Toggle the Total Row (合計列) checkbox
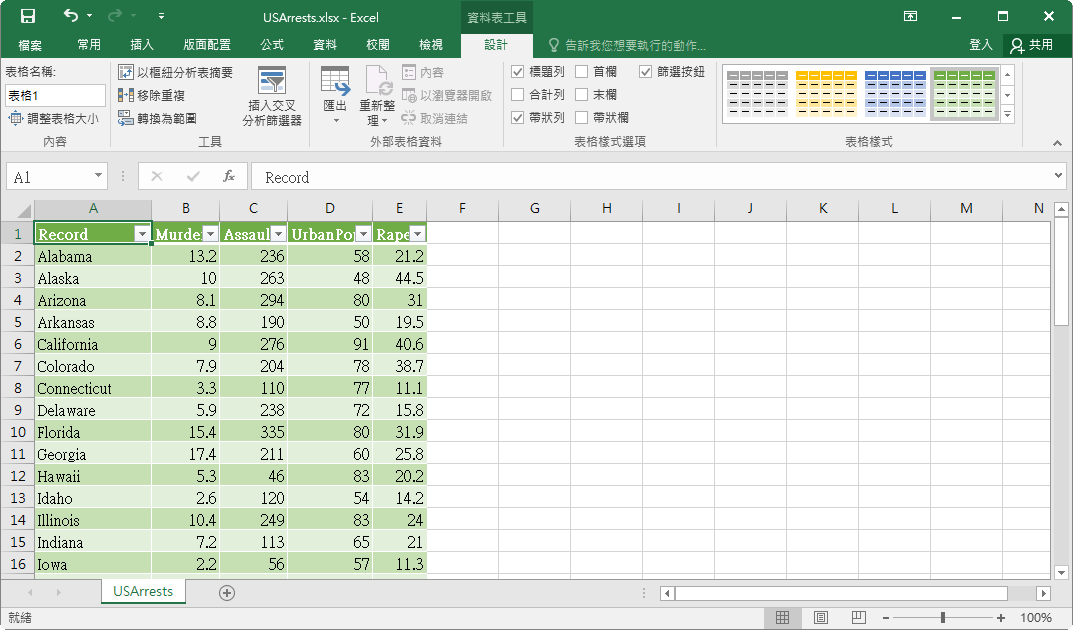The width and height of the screenshot is (1073, 630). (x=518, y=94)
